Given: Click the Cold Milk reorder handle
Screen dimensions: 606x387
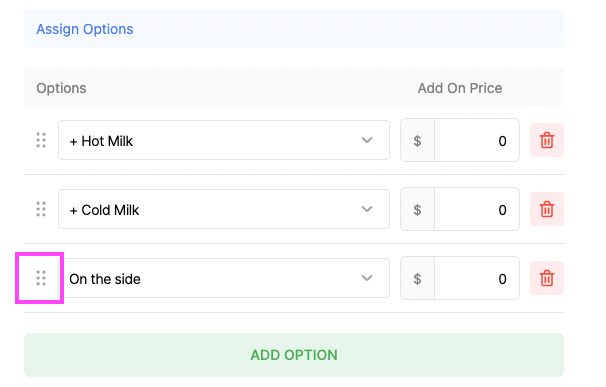Looking at the screenshot, I should click(x=41, y=209).
